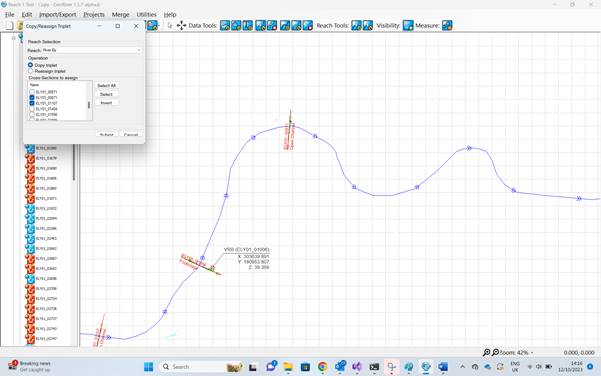The image size is (601, 376).
Task: Open the Windows Start menu
Action: click(148, 367)
